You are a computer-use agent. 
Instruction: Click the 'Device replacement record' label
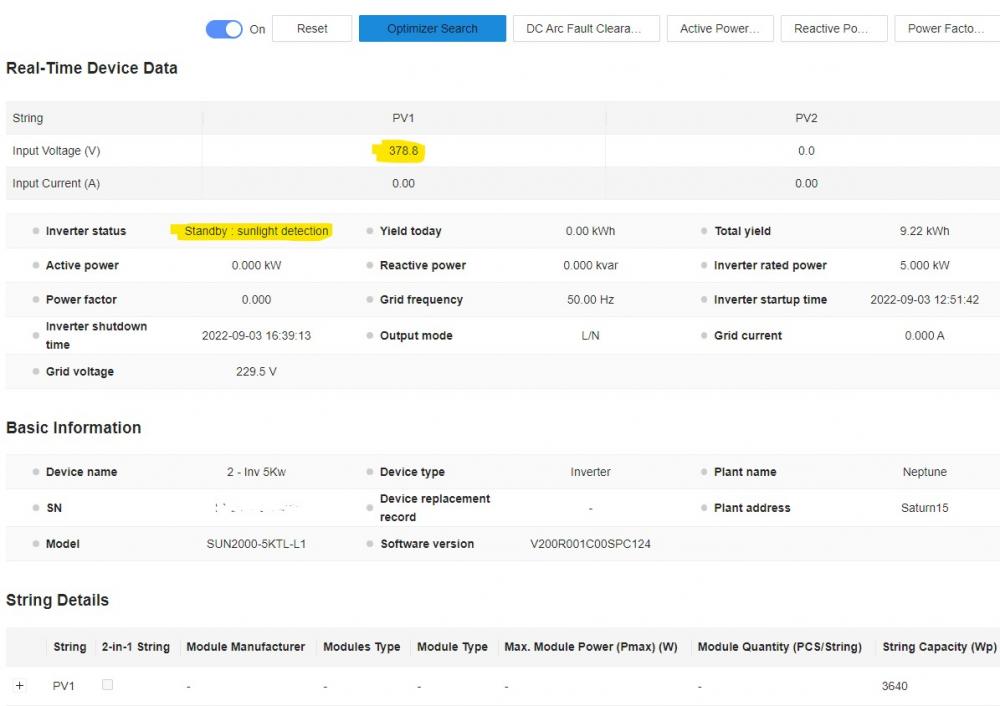[x=435, y=508]
